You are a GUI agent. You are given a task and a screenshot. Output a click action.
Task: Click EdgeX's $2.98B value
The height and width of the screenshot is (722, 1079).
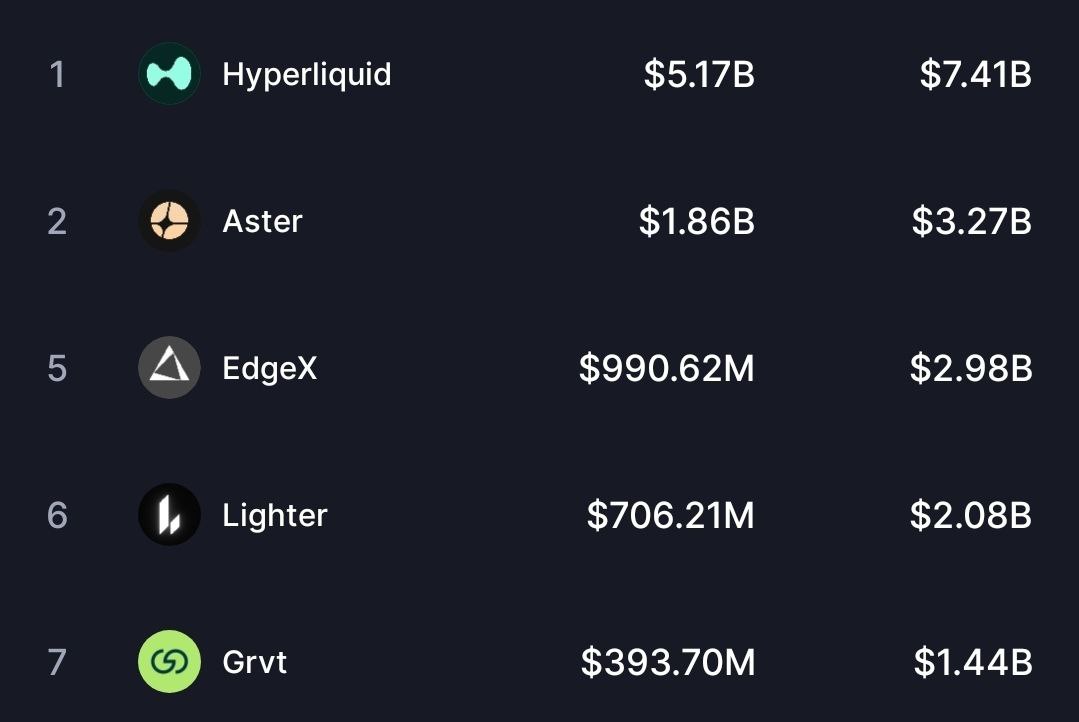[970, 368]
